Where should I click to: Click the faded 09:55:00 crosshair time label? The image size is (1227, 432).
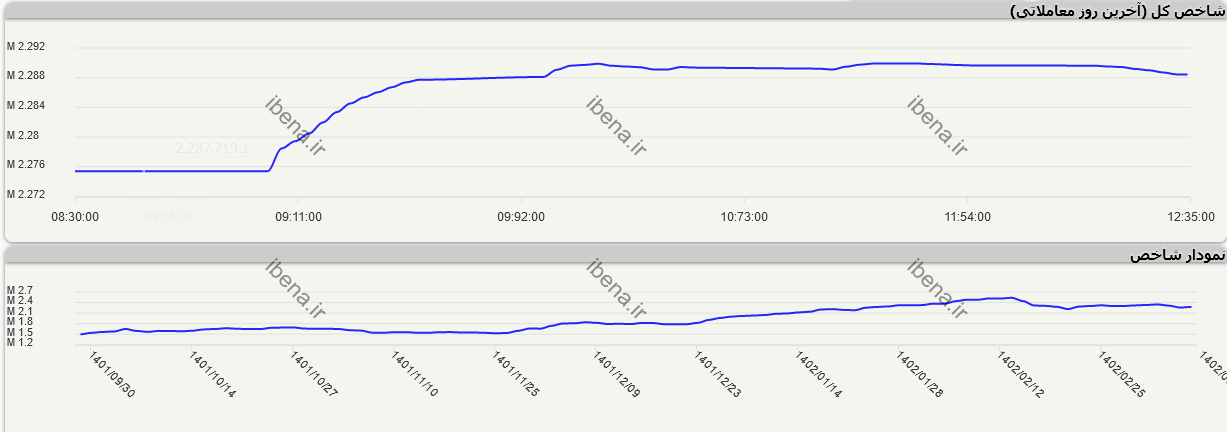point(168,215)
